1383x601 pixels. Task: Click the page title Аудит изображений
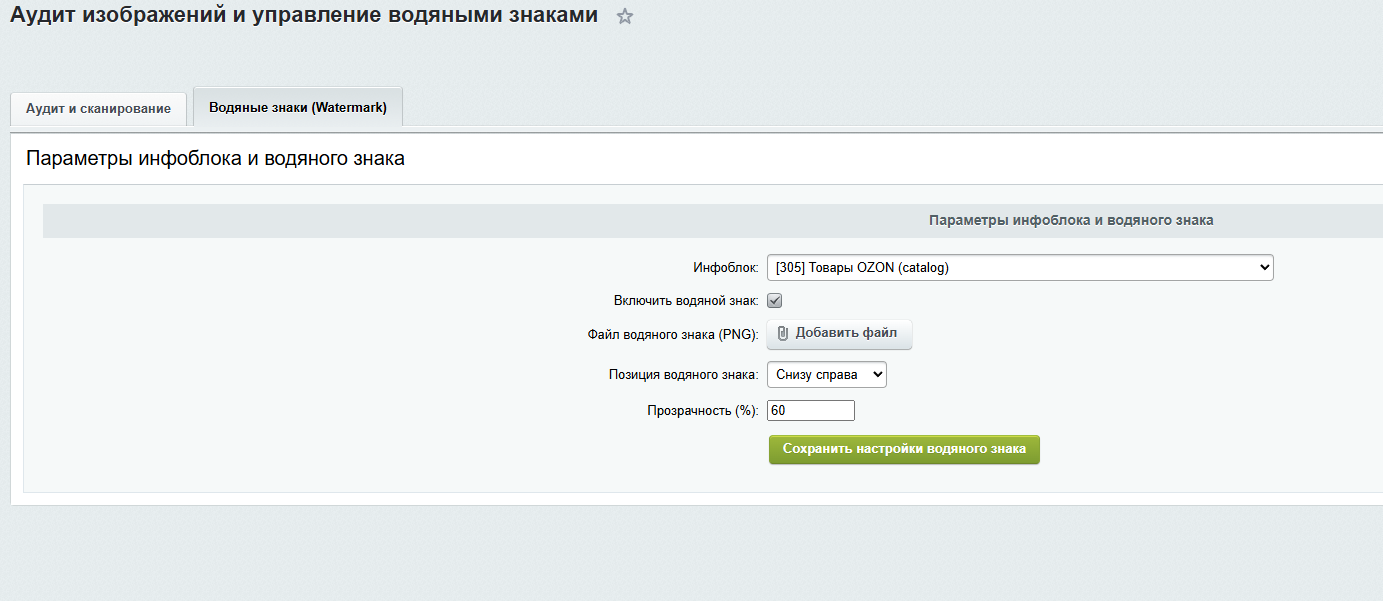click(304, 16)
